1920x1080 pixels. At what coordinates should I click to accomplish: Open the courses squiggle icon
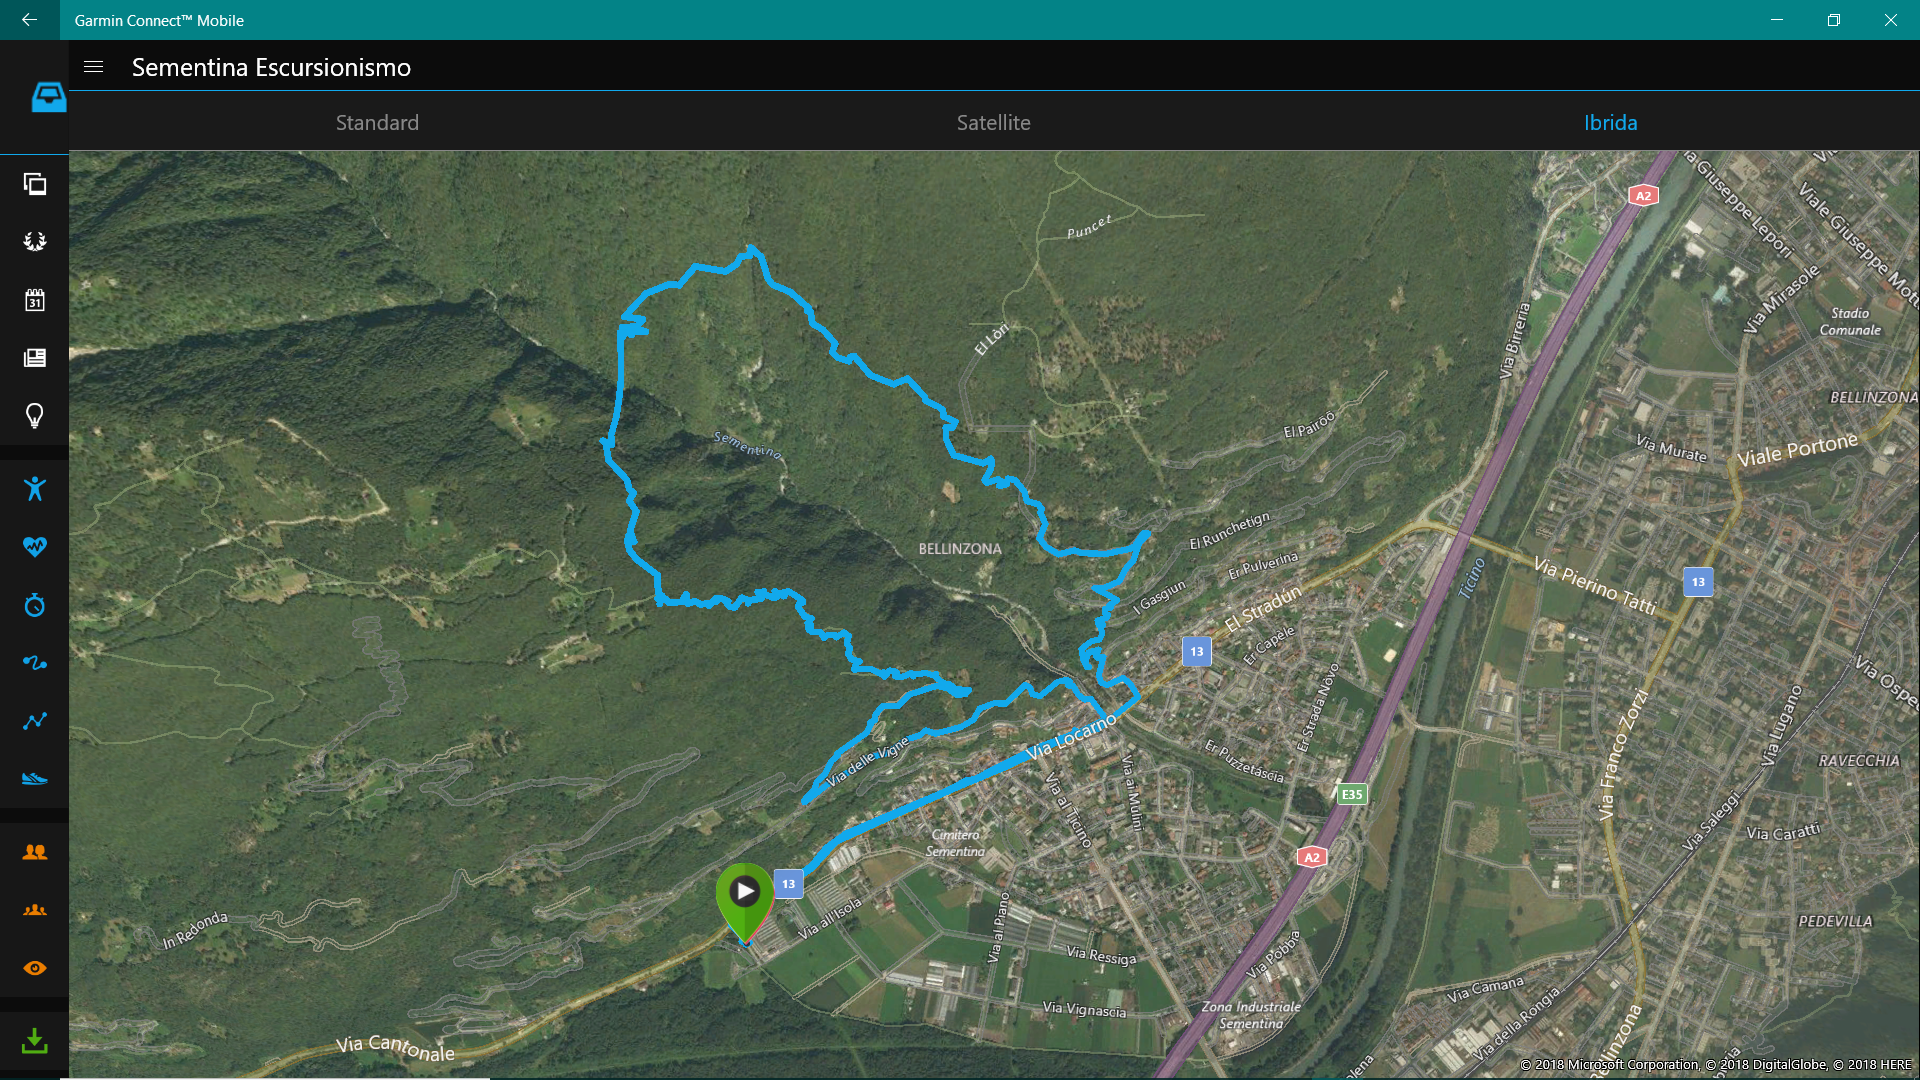pyautogui.click(x=35, y=662)
